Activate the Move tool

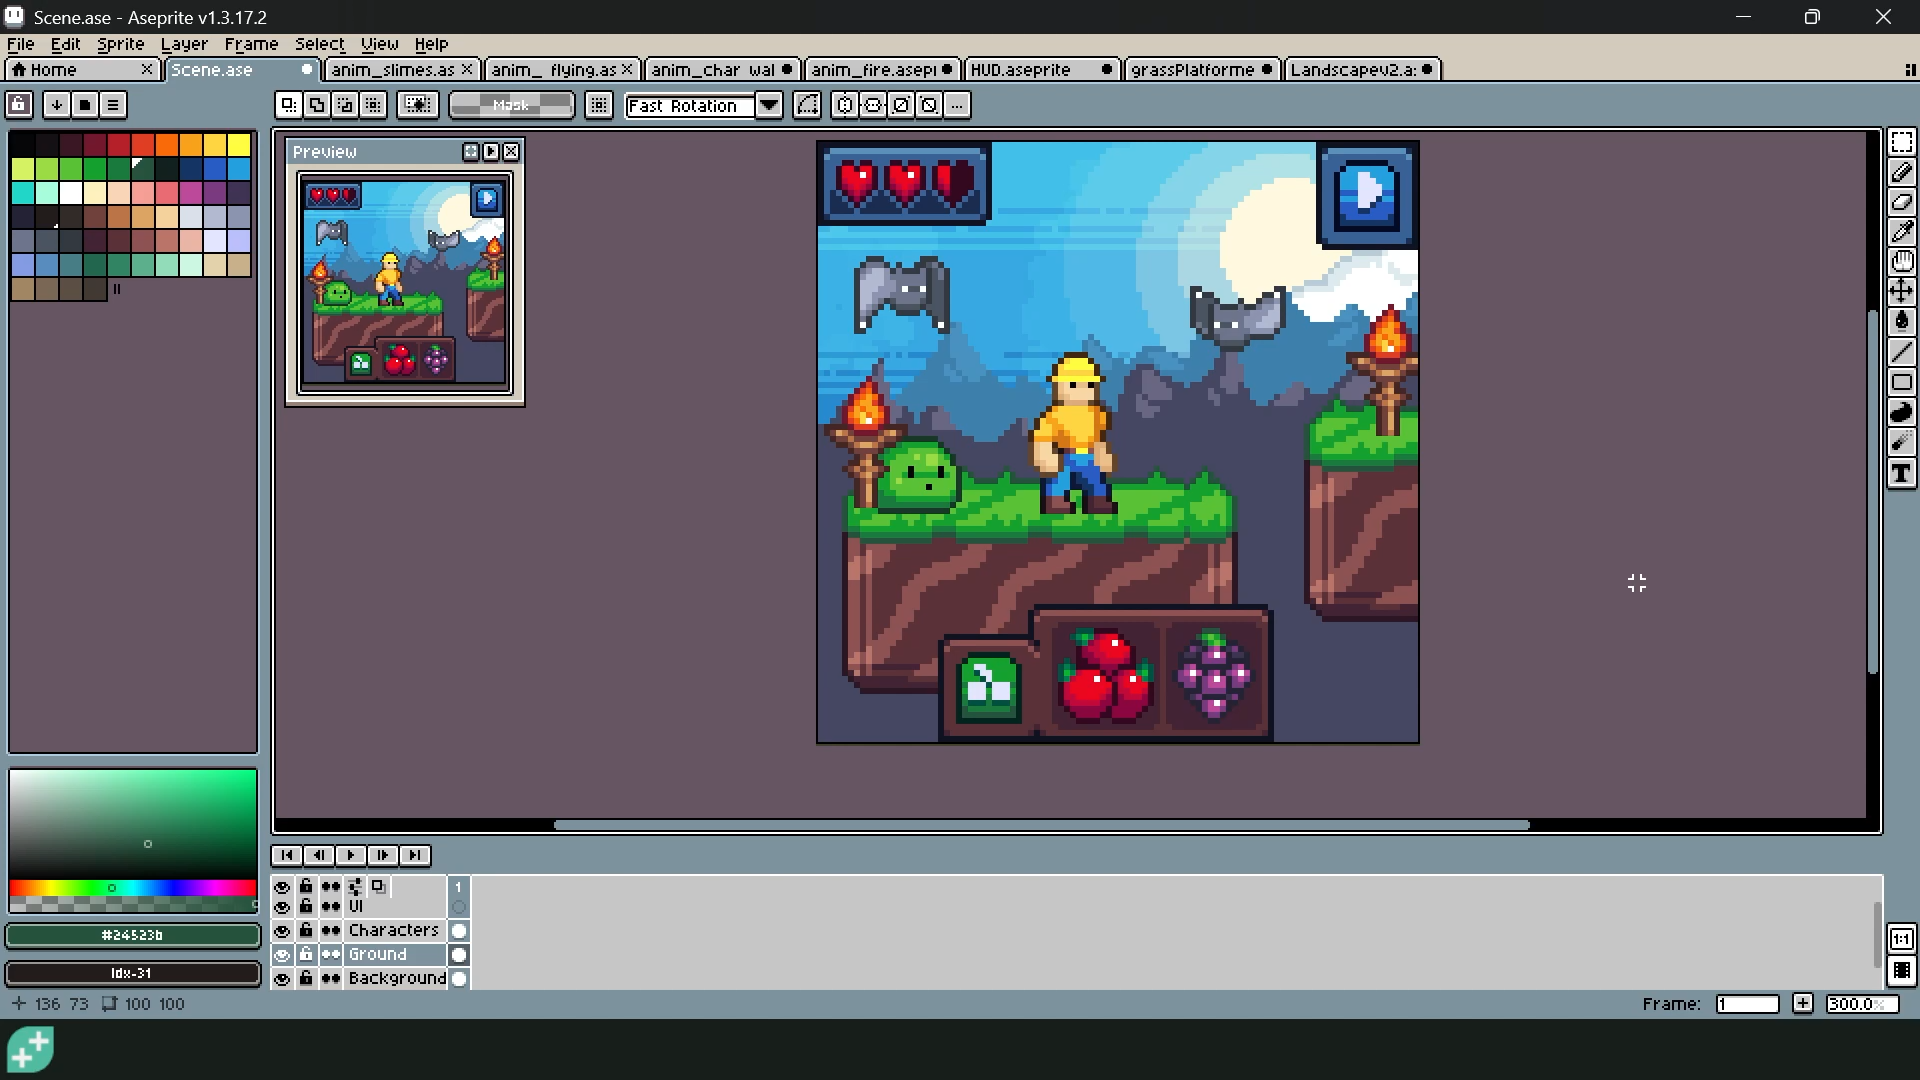tap(1902, 292)
